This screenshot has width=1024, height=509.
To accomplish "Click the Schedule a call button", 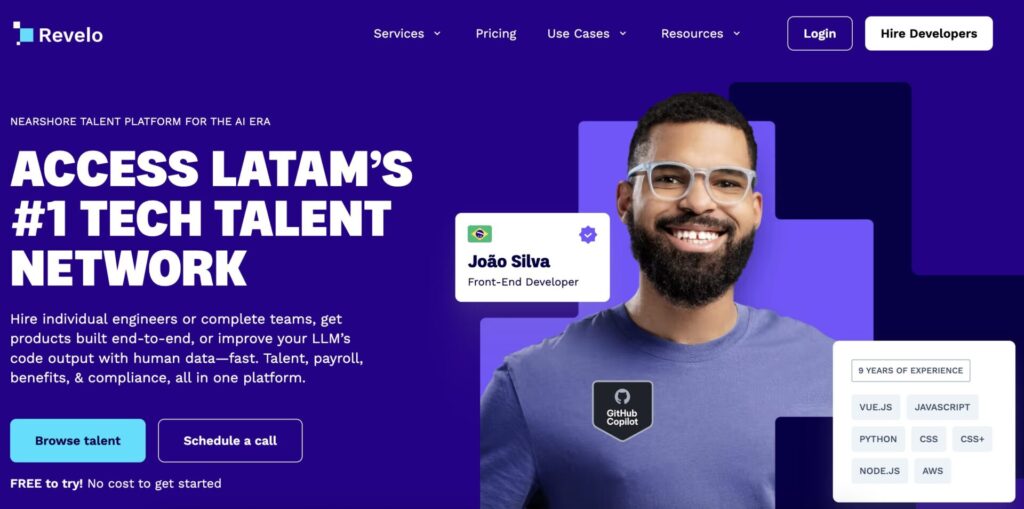I will click(x=230, y=440).
